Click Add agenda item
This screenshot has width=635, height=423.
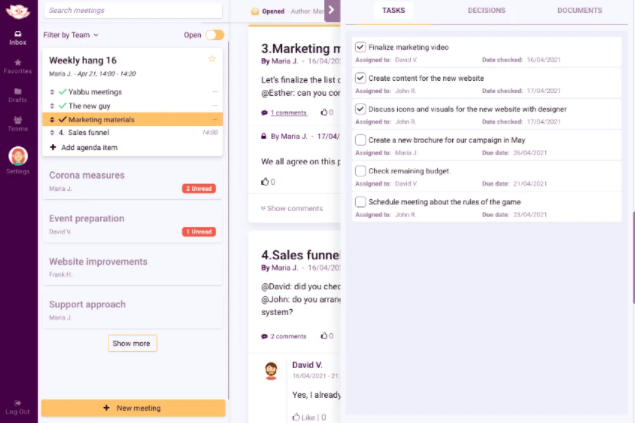click(89, 147)
